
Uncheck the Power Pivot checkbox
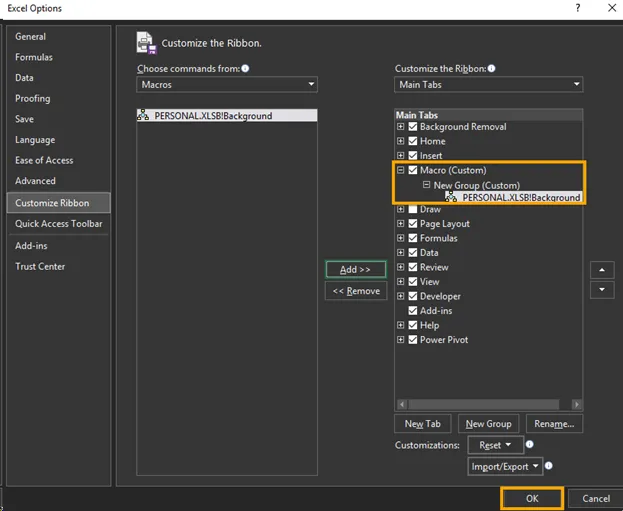click(x=413, y=340)
